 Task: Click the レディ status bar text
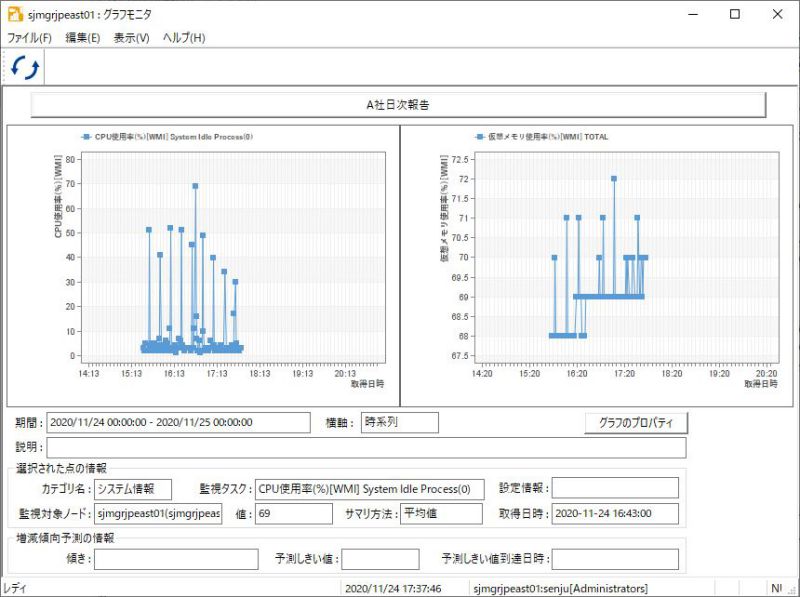coord(14,588)
